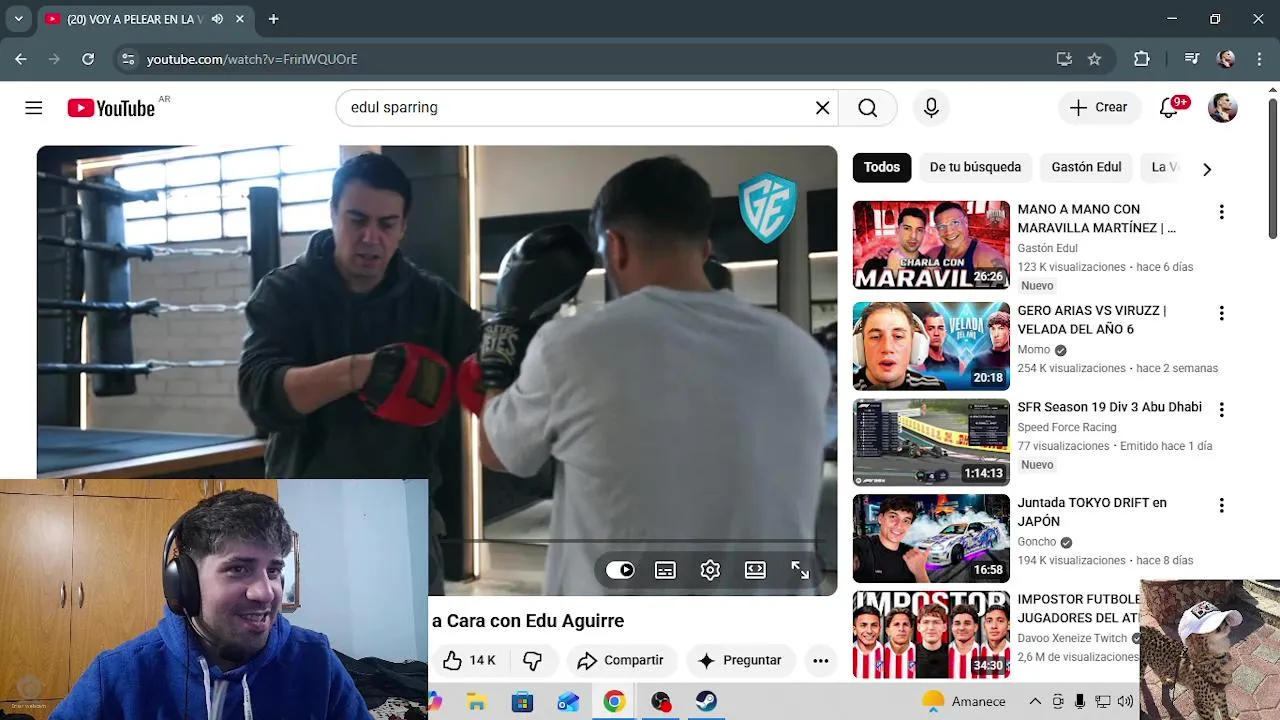The image size is (1280, 720).
Task: Close the 'VOY A PELEAR EN LA V' tab
Action: point(240,19)
